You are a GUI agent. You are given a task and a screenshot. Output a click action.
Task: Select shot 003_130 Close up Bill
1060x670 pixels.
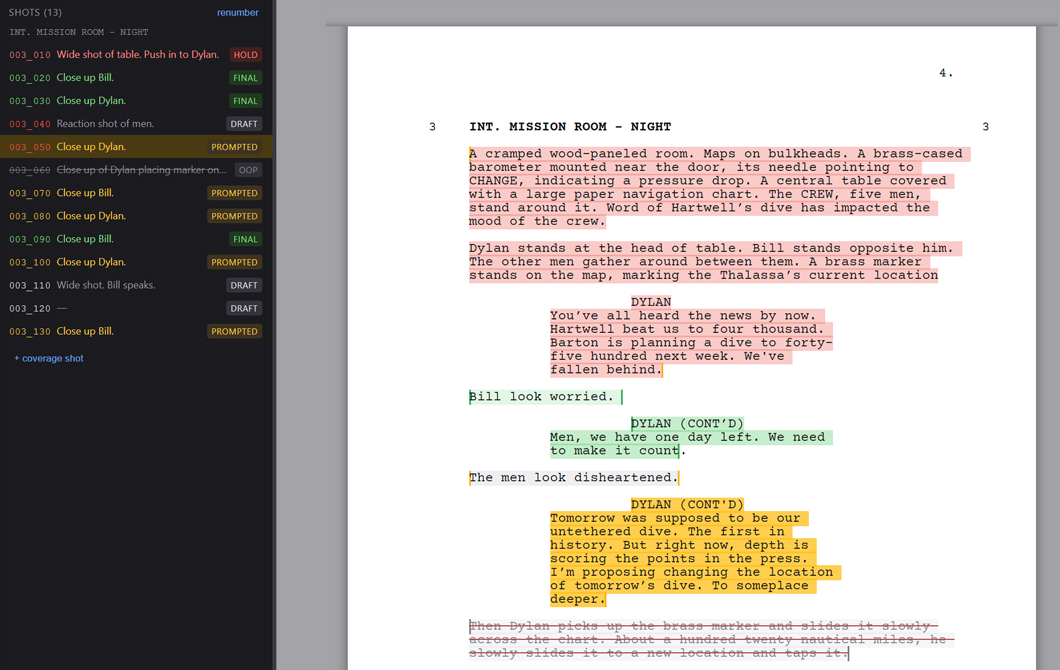[x=135, y=331]
